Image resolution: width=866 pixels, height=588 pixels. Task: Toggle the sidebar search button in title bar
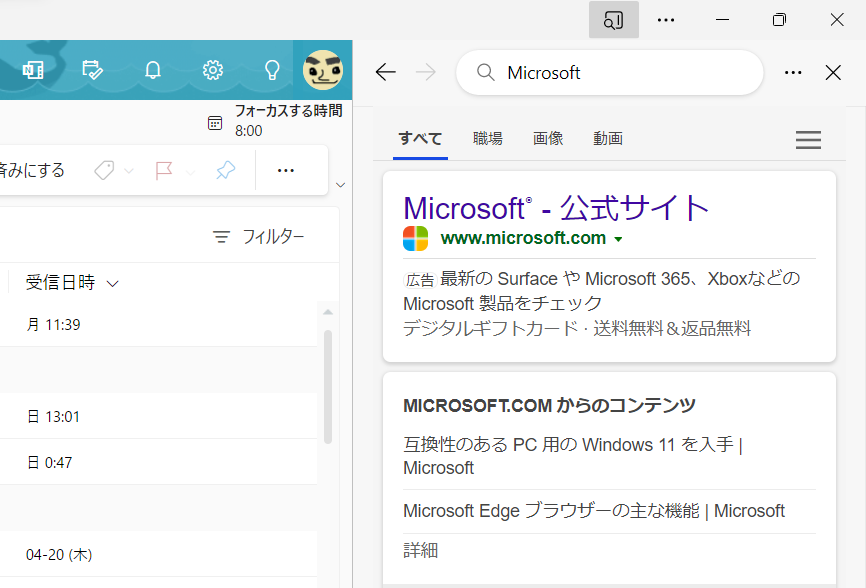point(614,20)
